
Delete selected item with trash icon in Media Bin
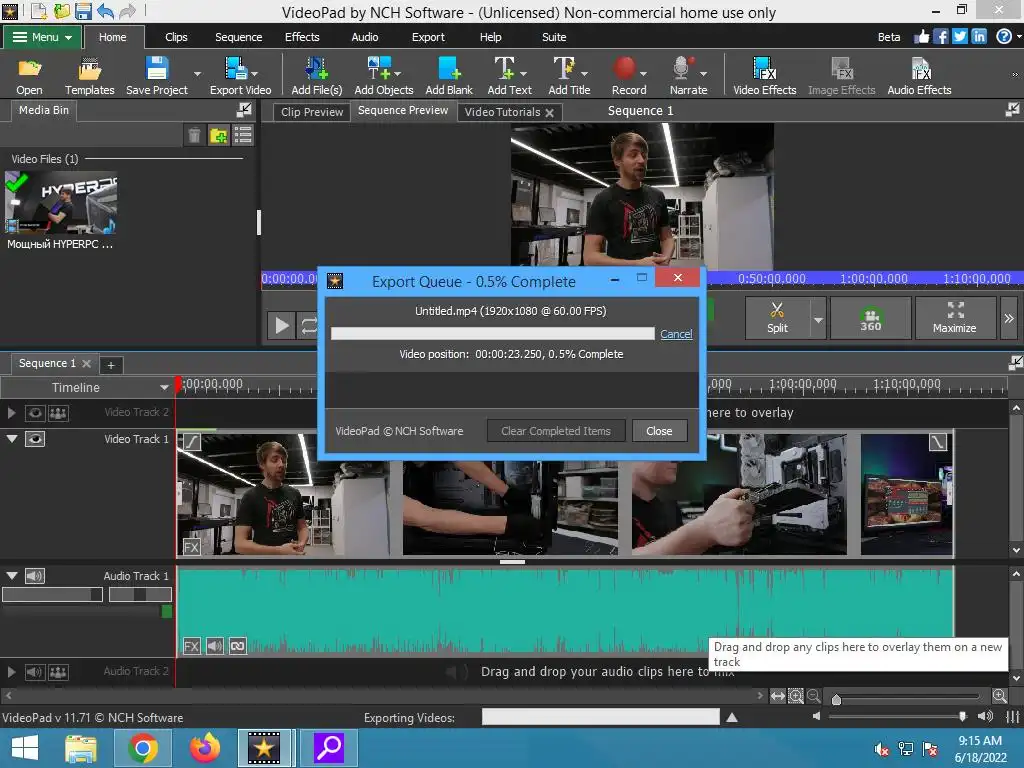[194, 135]
